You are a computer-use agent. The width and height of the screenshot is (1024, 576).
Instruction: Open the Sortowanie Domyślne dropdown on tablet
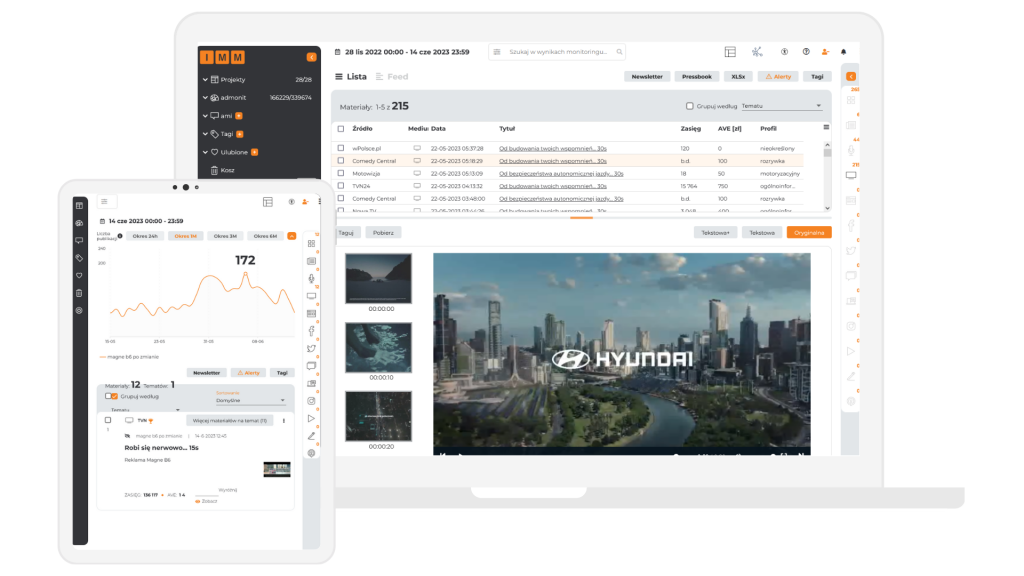250,400
